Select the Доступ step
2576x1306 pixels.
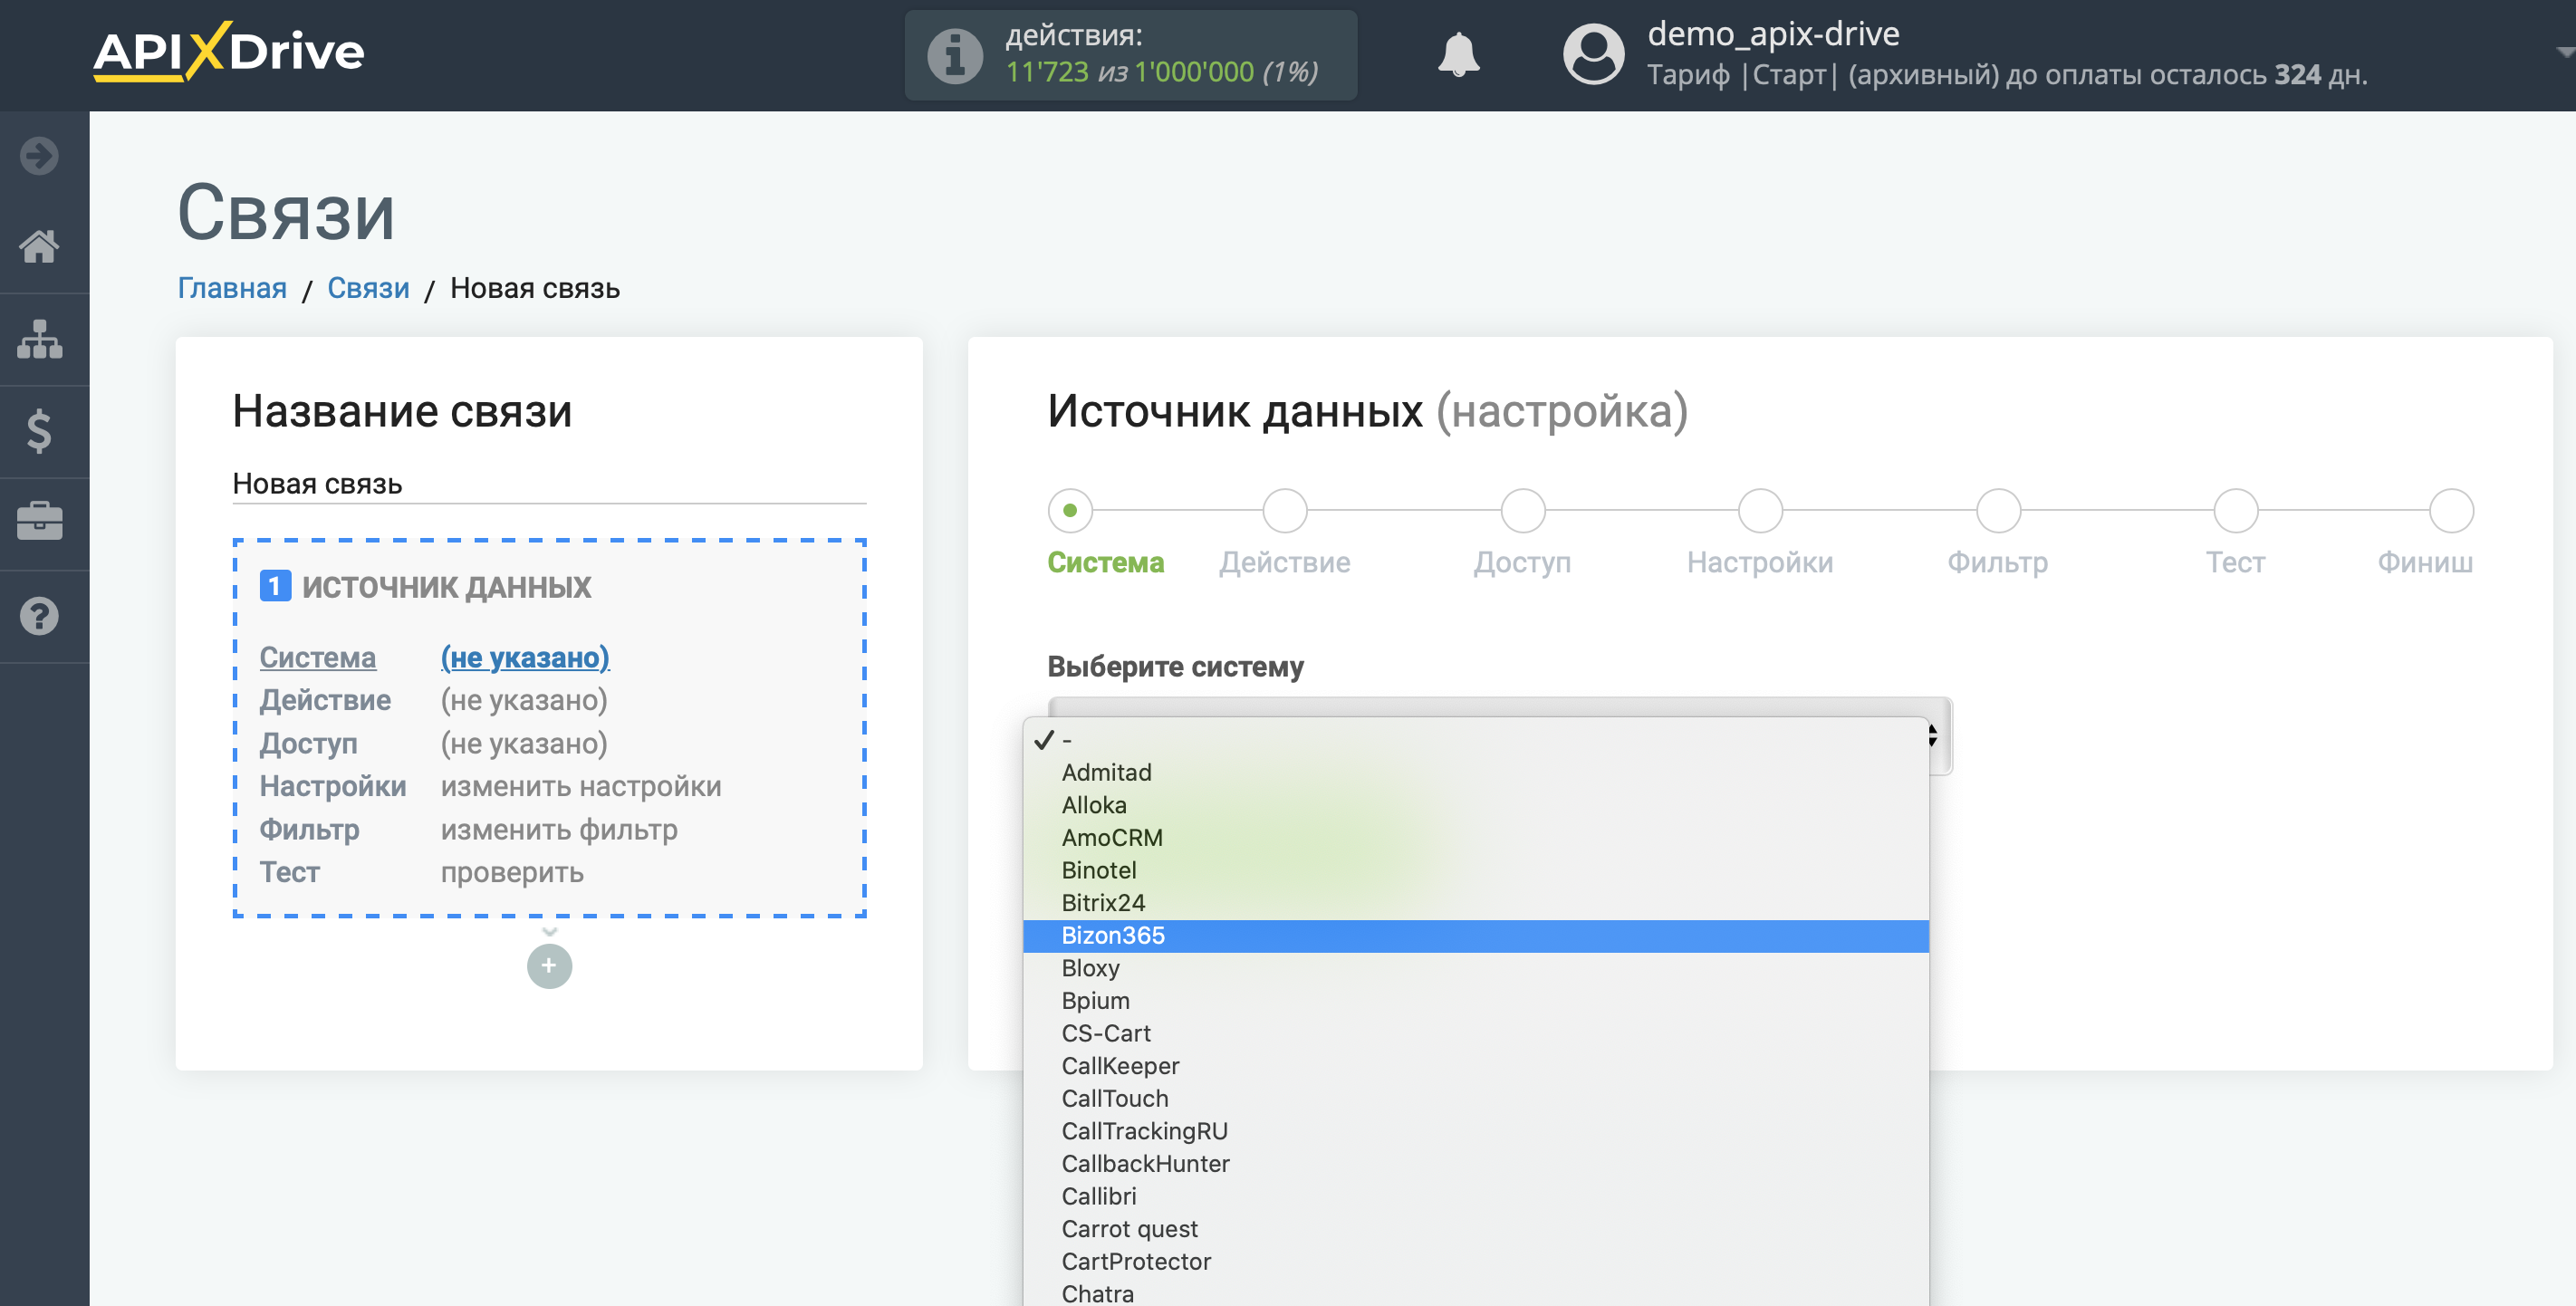(x=1522, y=510)
